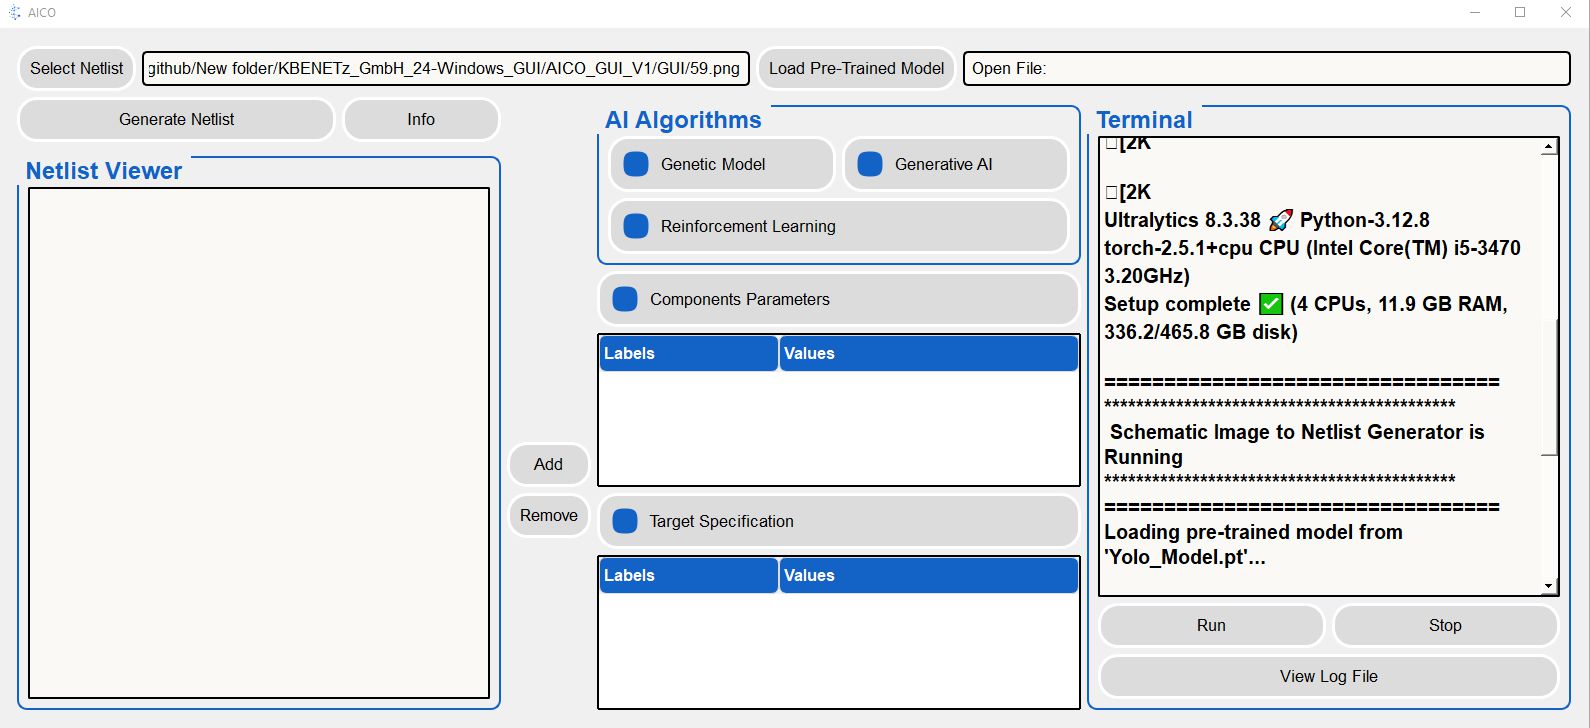Click the AICO app icon in title bar
Image resolution: width=1590 pixels, height=728 pixels.
coord(14,13)
